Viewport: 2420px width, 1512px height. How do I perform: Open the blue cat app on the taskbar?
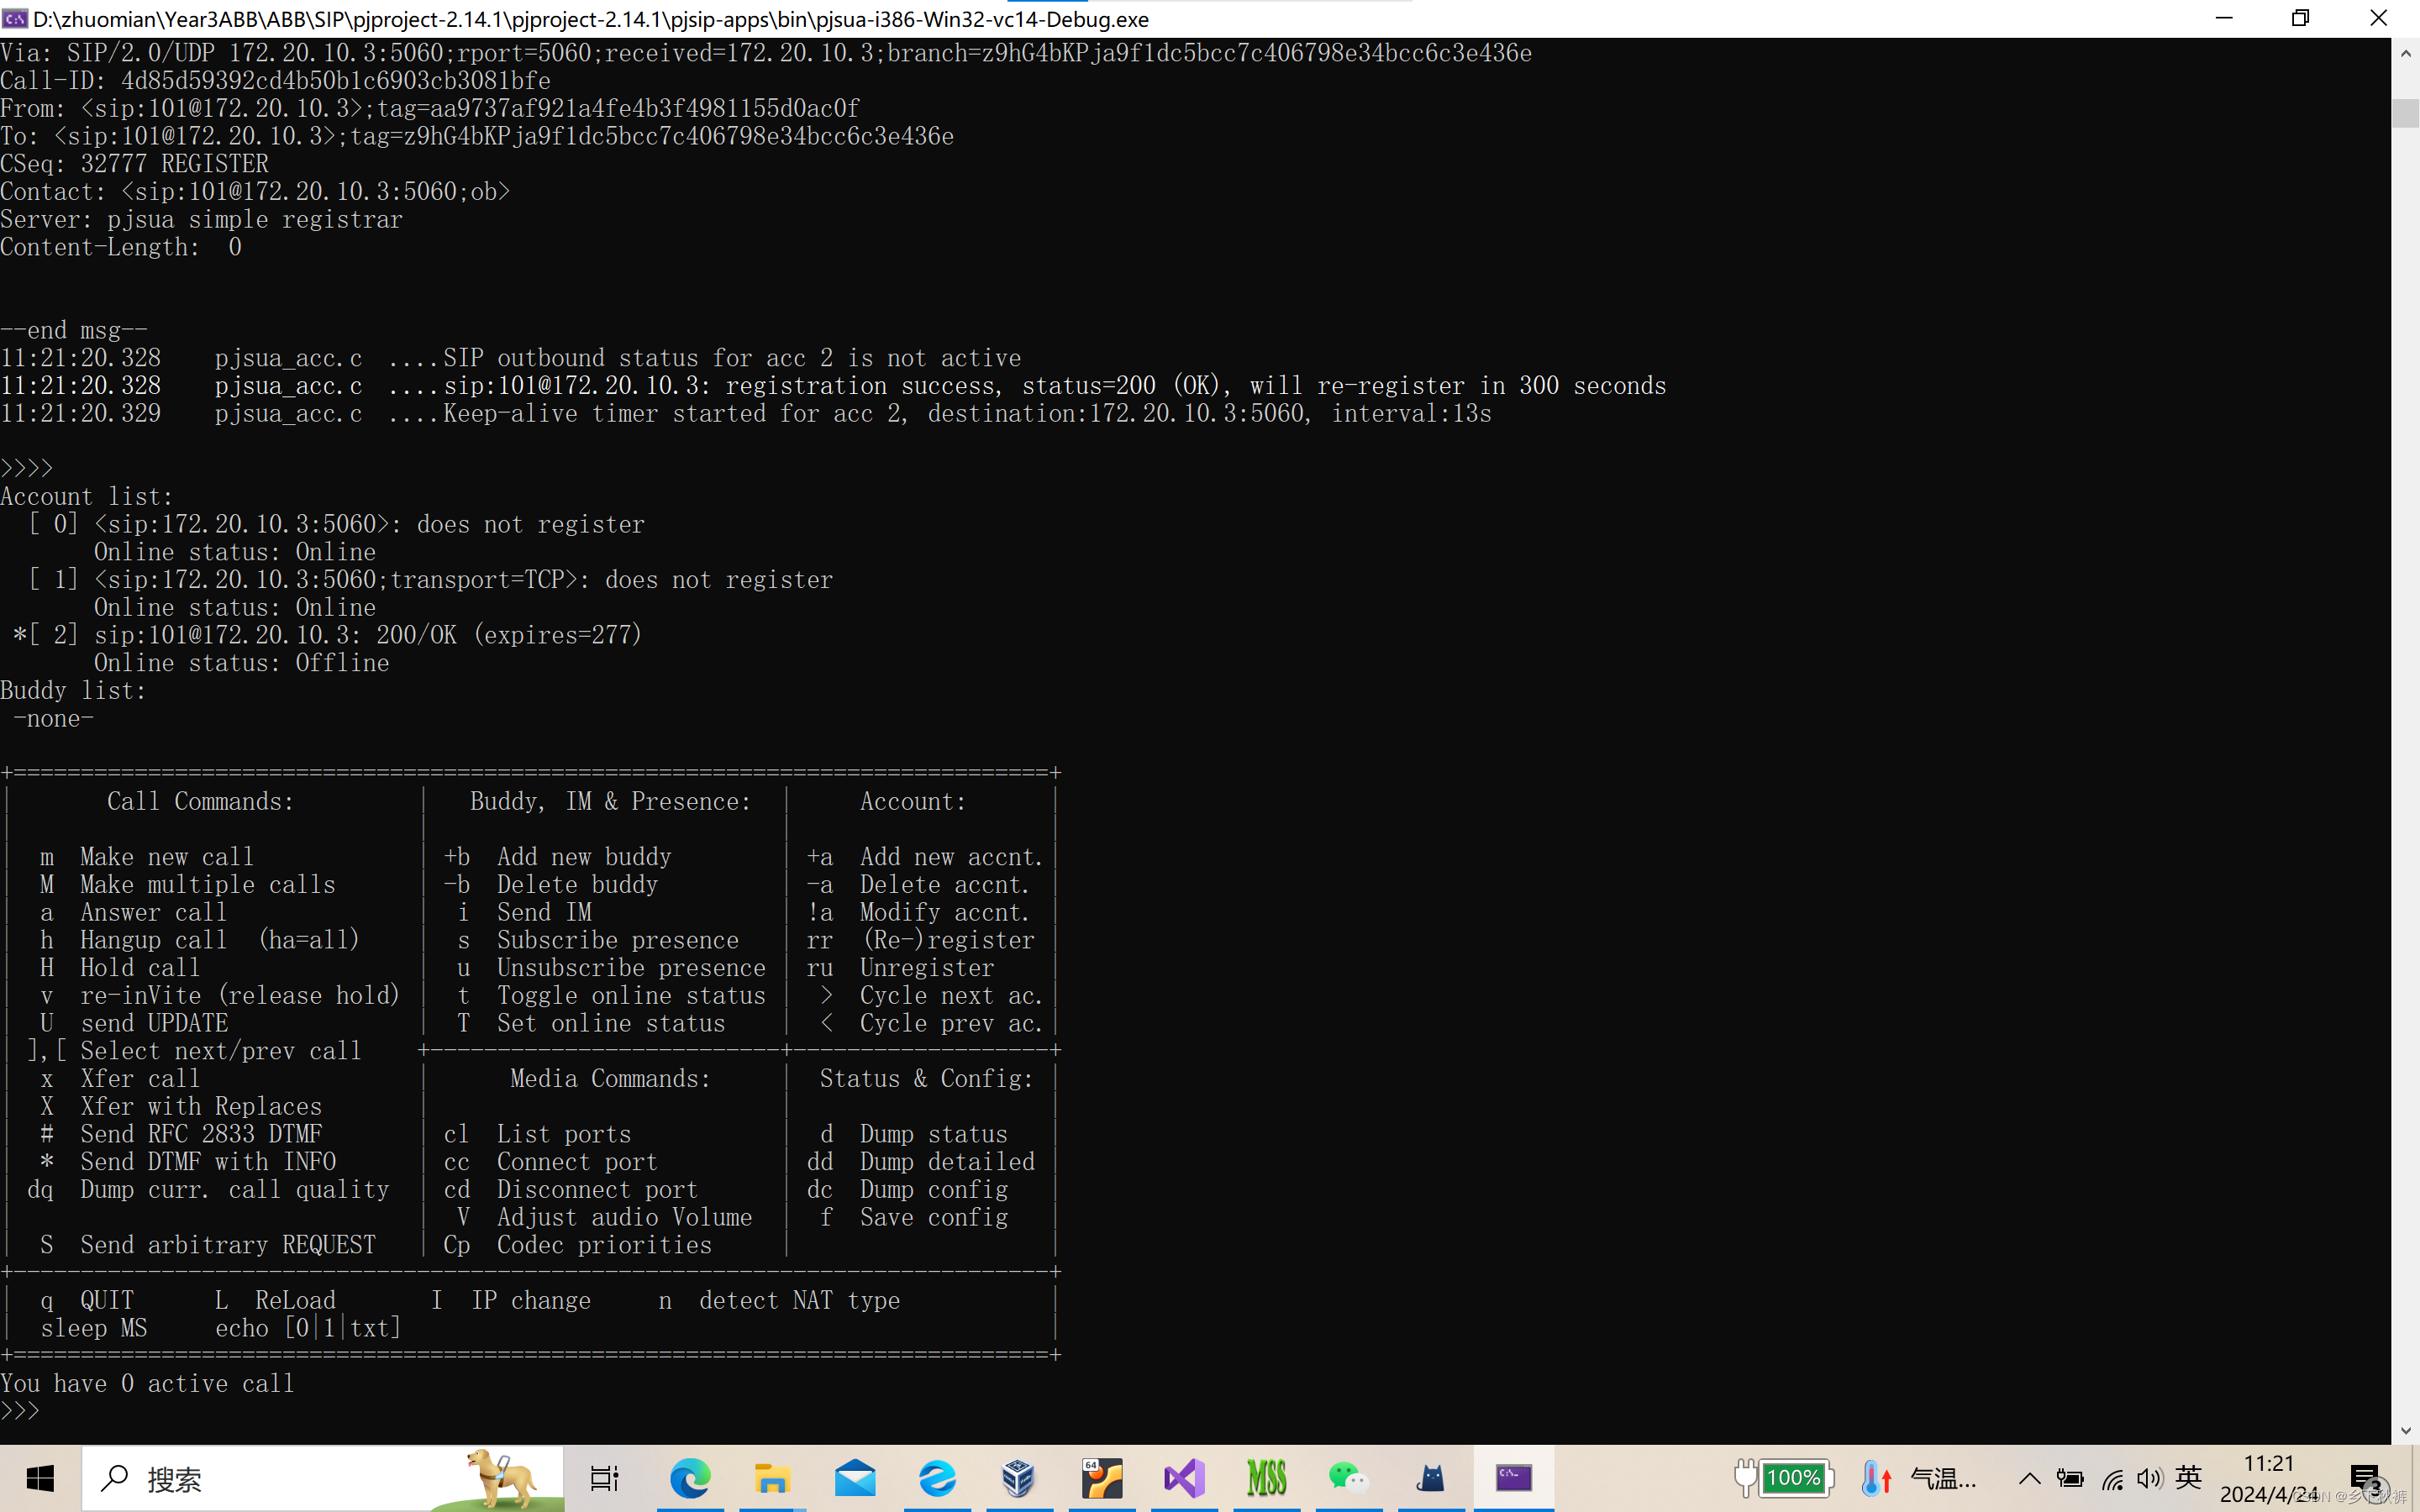1430,1478
